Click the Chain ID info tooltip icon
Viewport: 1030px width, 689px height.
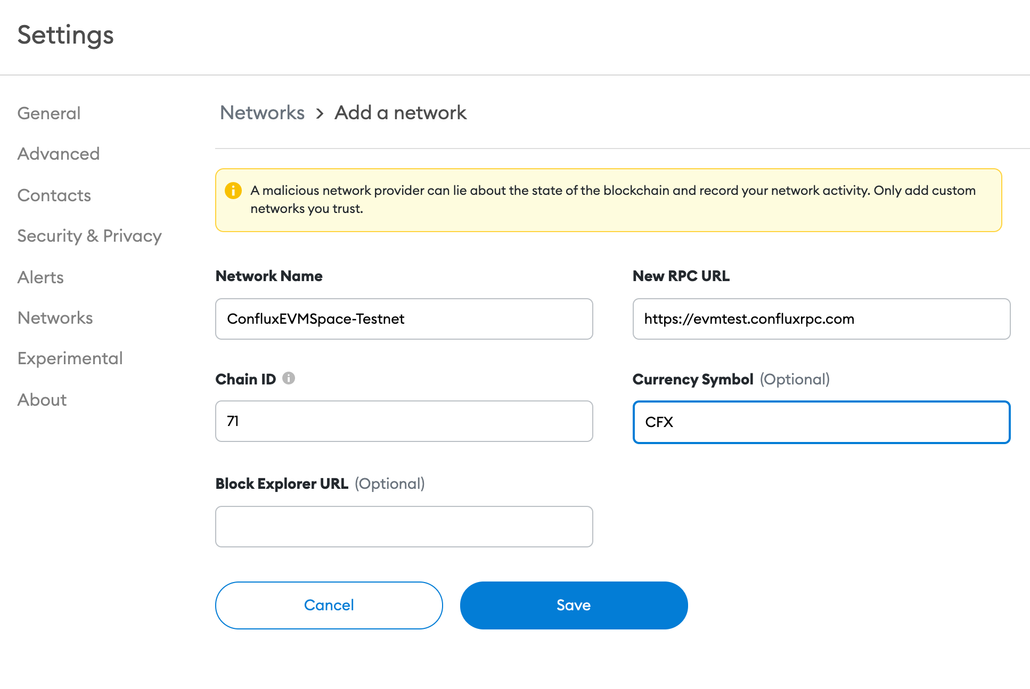click(x=287, y=378)
